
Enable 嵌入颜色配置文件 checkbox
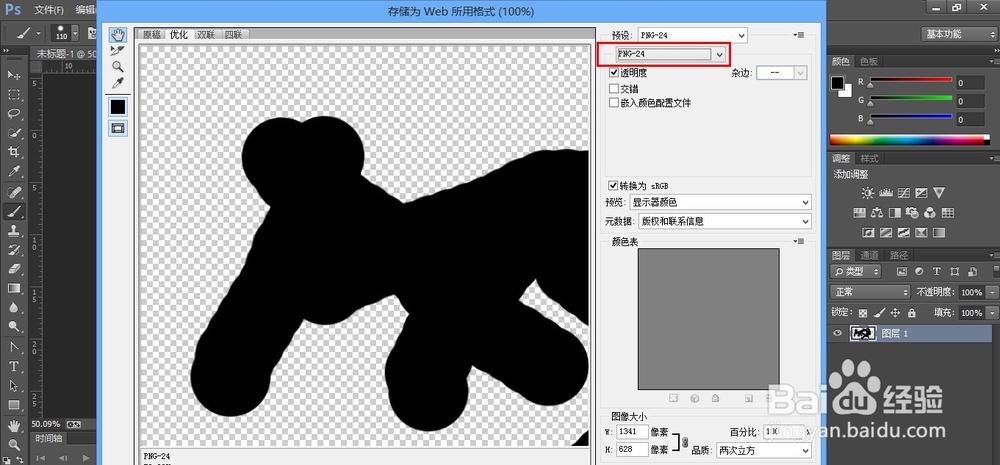coord(614,103)
